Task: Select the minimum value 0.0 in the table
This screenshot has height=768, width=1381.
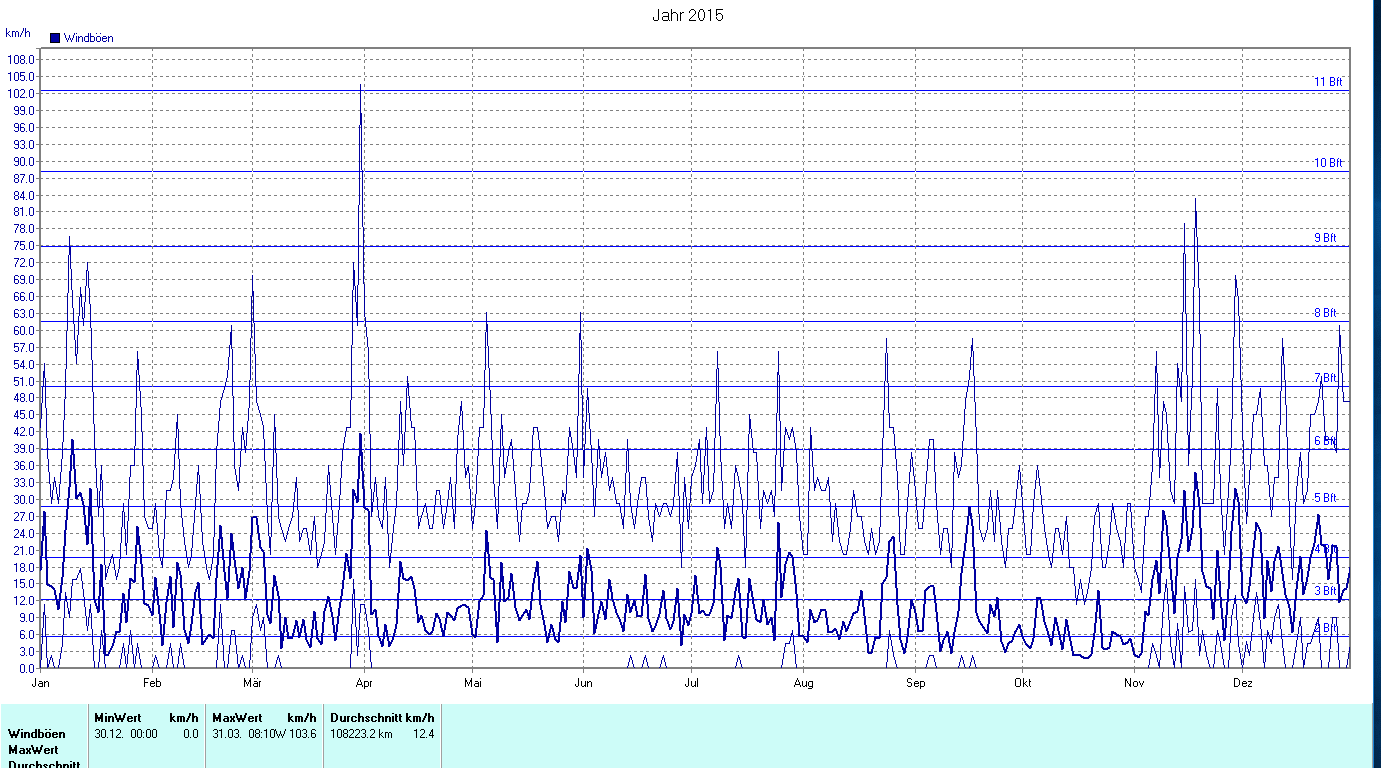Action: [190, 734]
